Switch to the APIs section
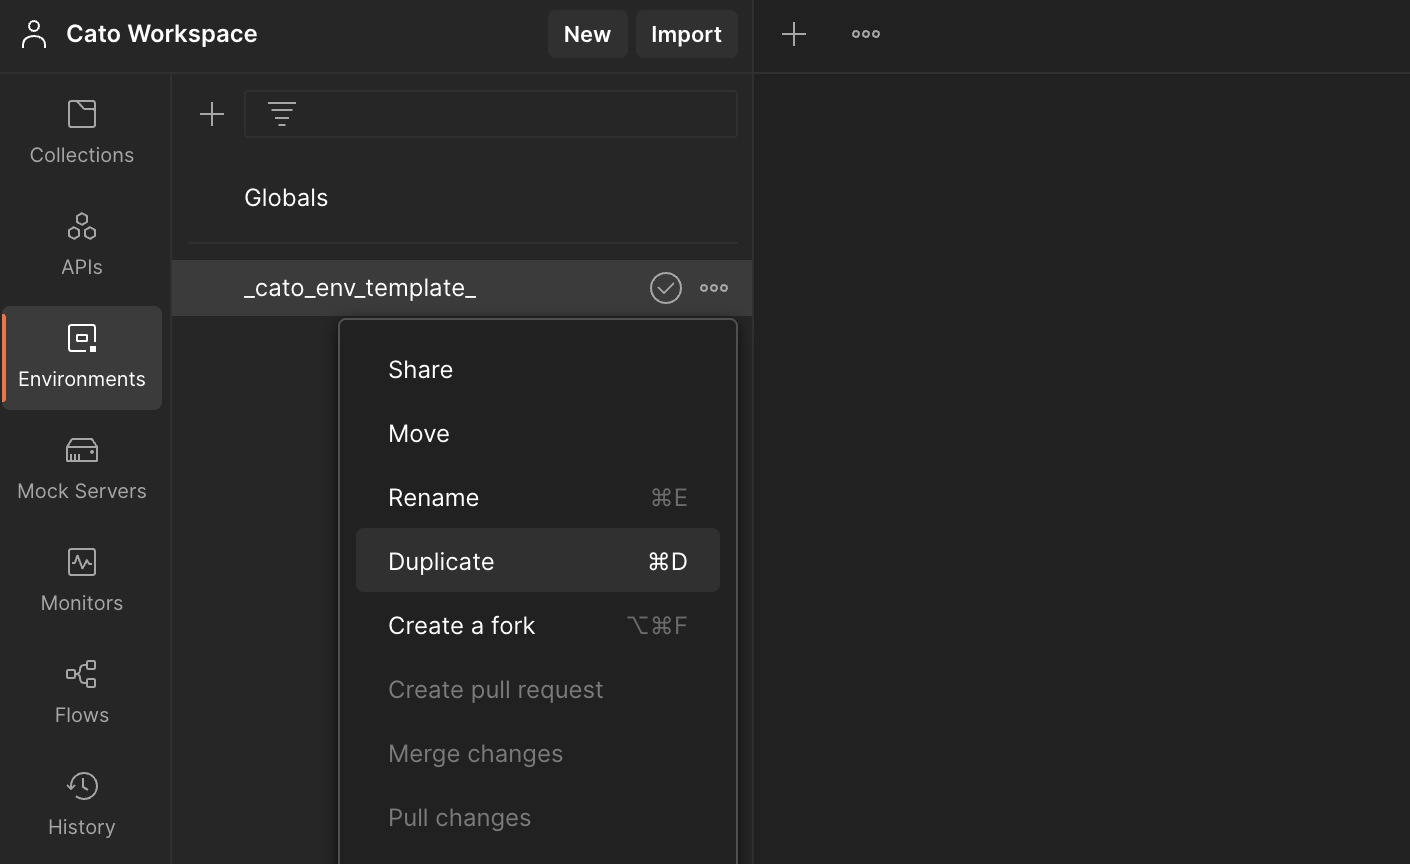 point(81,242)
